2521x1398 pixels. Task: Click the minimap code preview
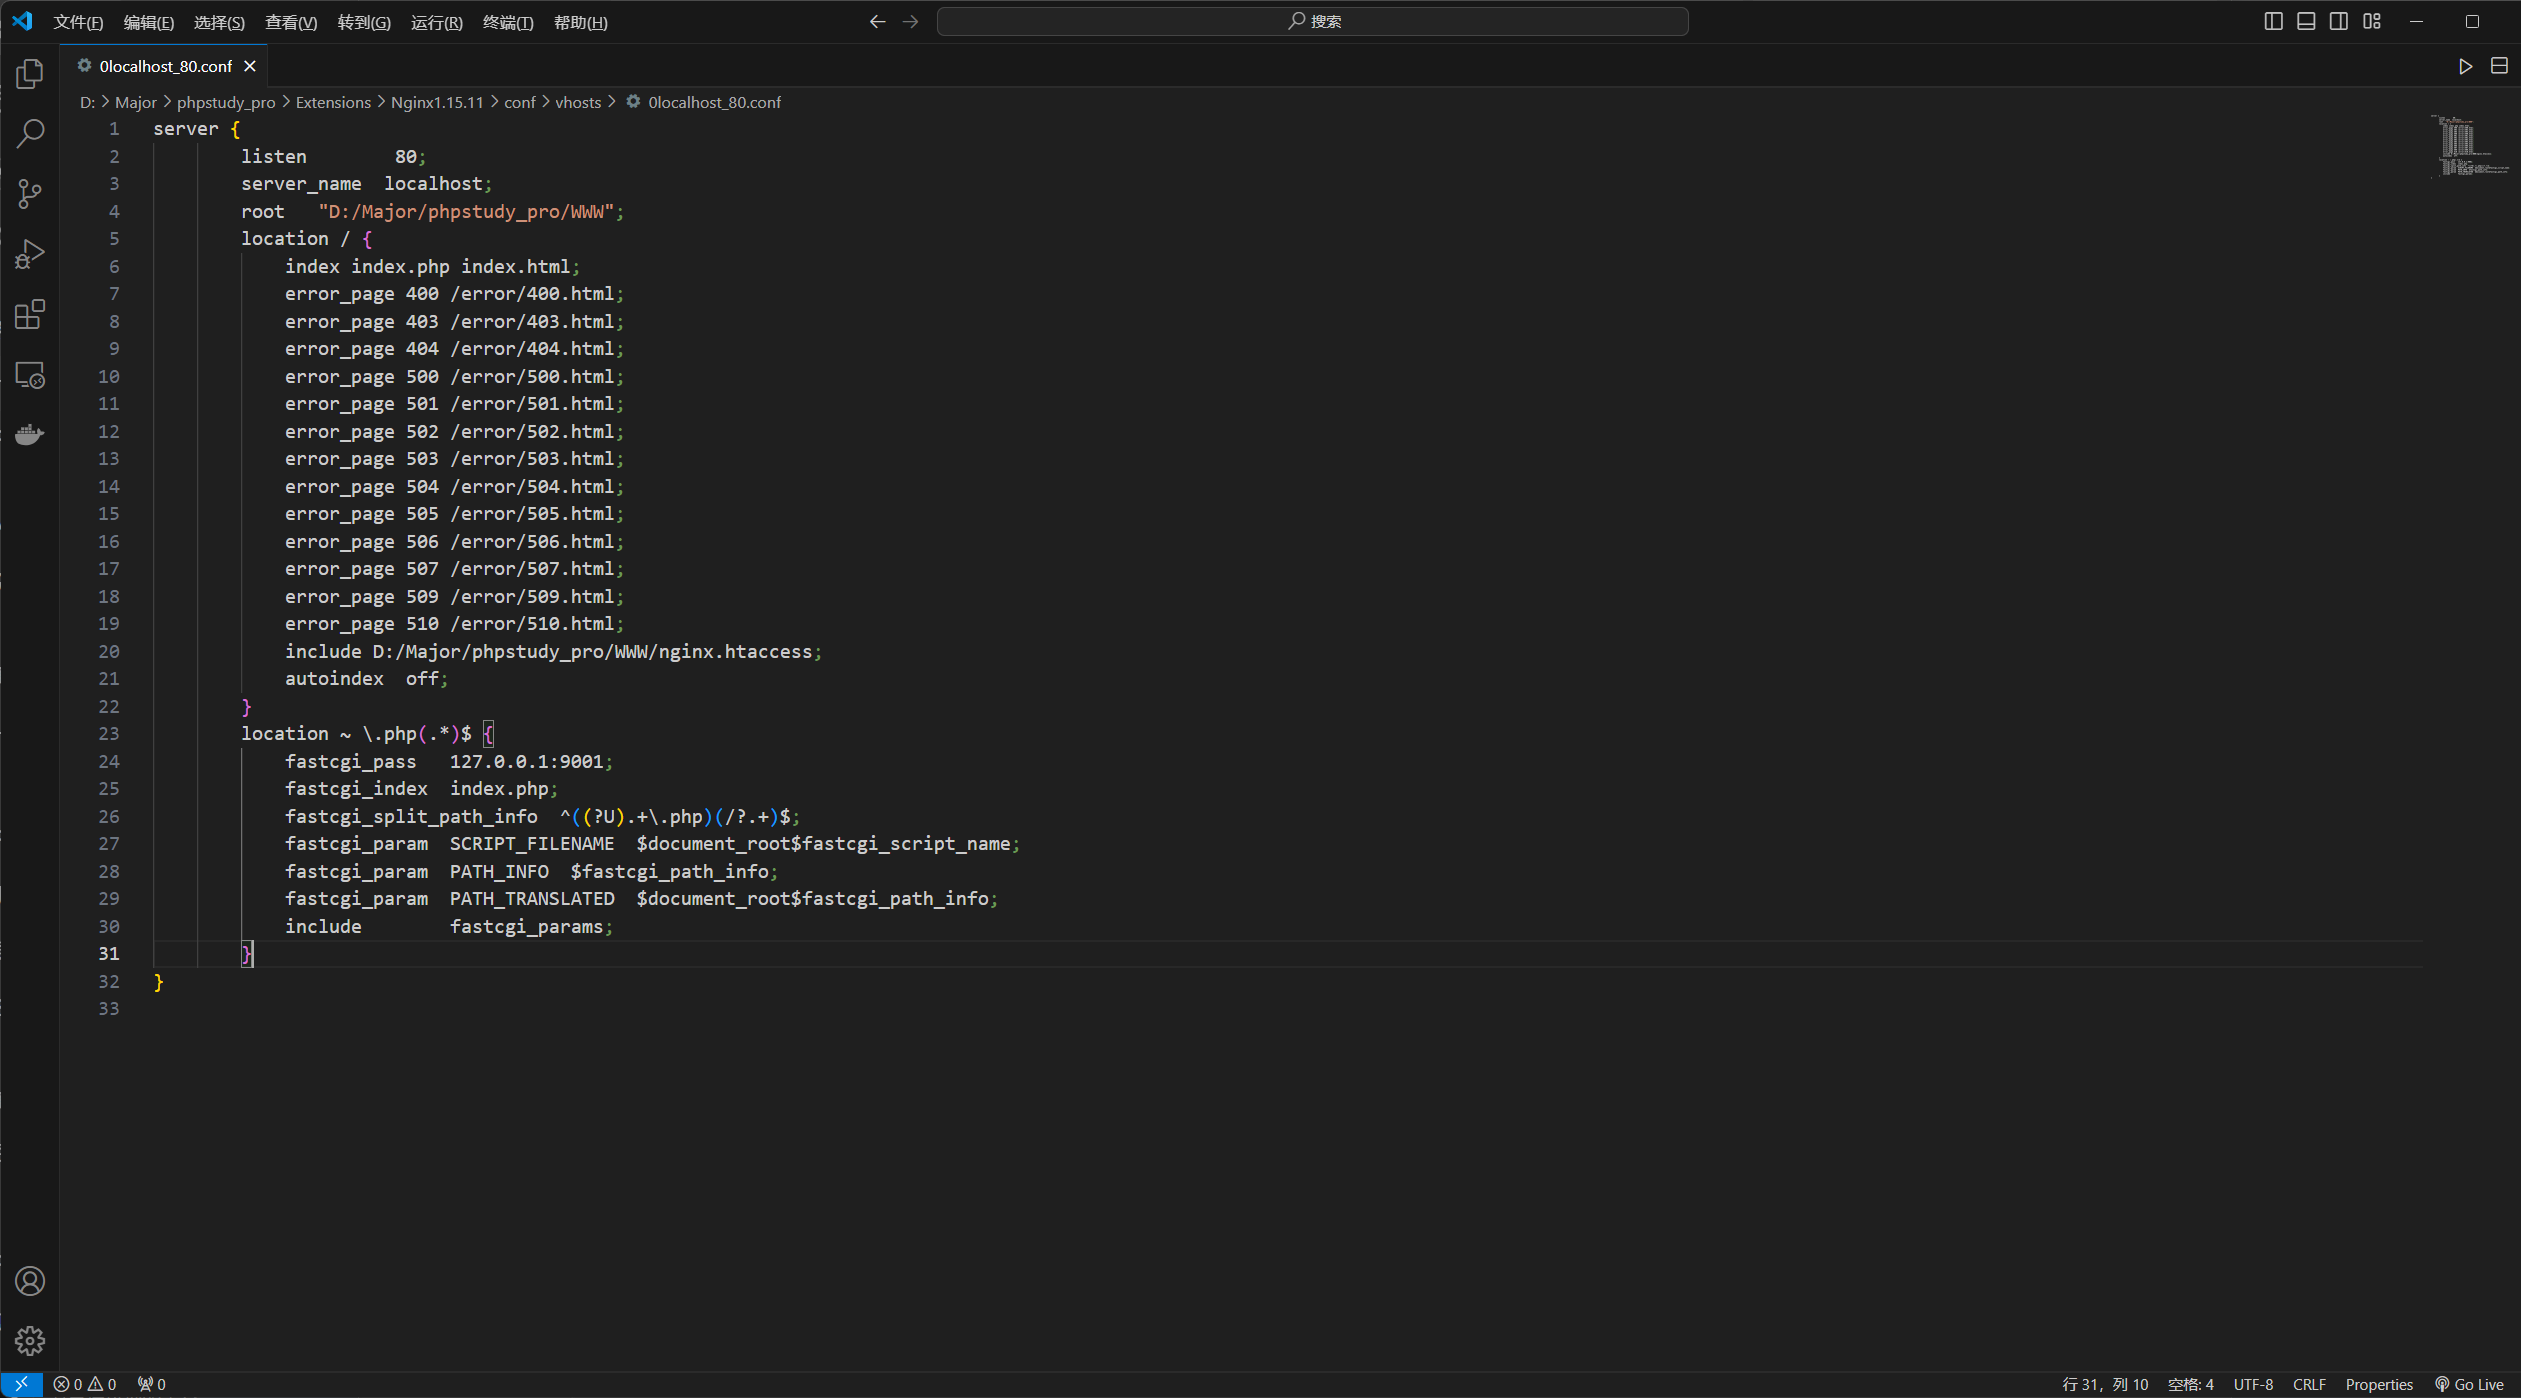(2468, 146)
